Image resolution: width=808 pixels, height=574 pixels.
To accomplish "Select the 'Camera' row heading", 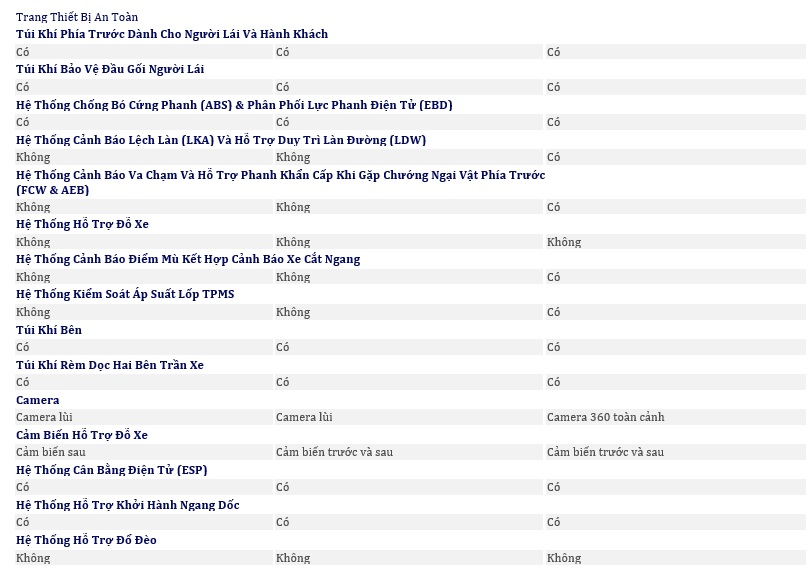I will (x=38, y=400).
